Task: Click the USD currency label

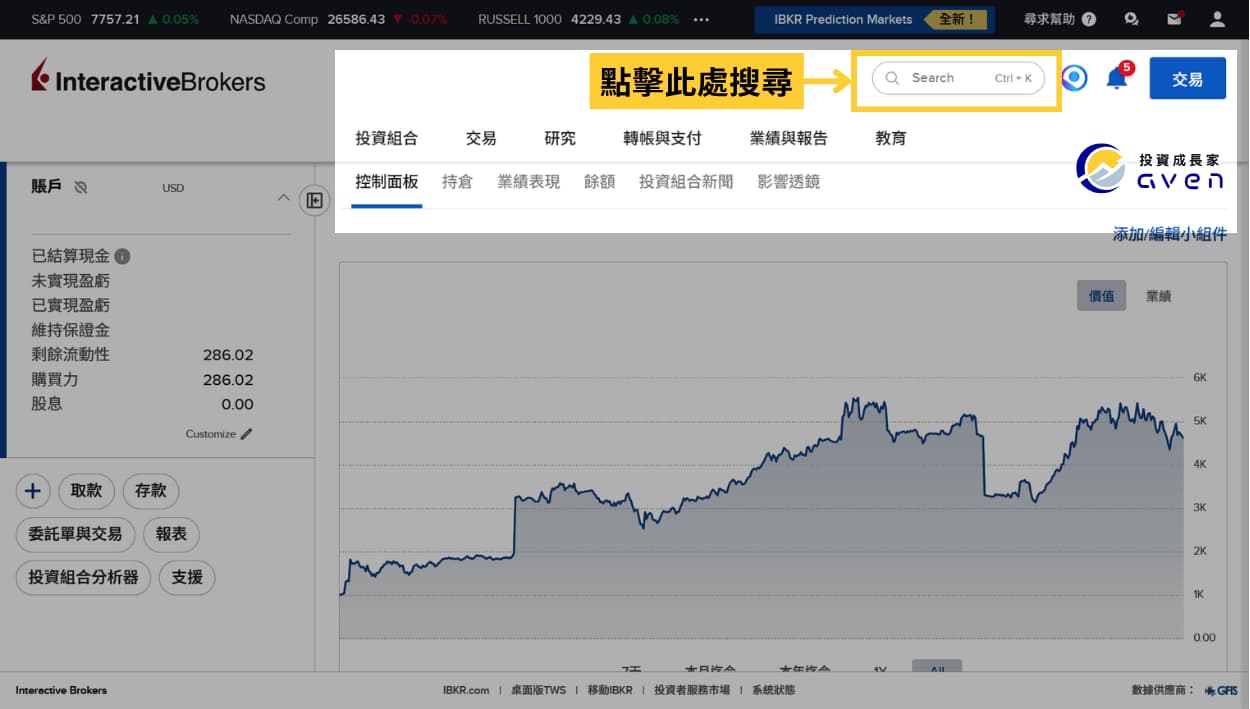Action: (173, 188)
